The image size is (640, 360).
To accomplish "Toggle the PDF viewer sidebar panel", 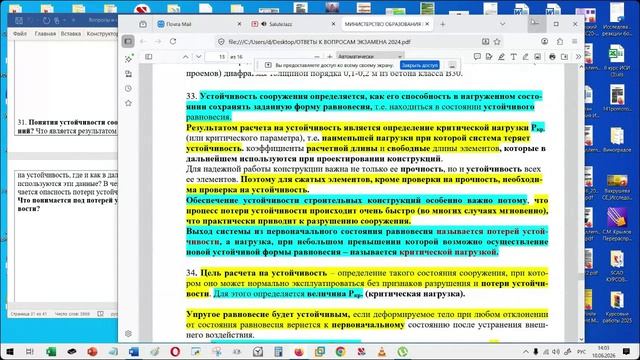I will pos(149,57).
